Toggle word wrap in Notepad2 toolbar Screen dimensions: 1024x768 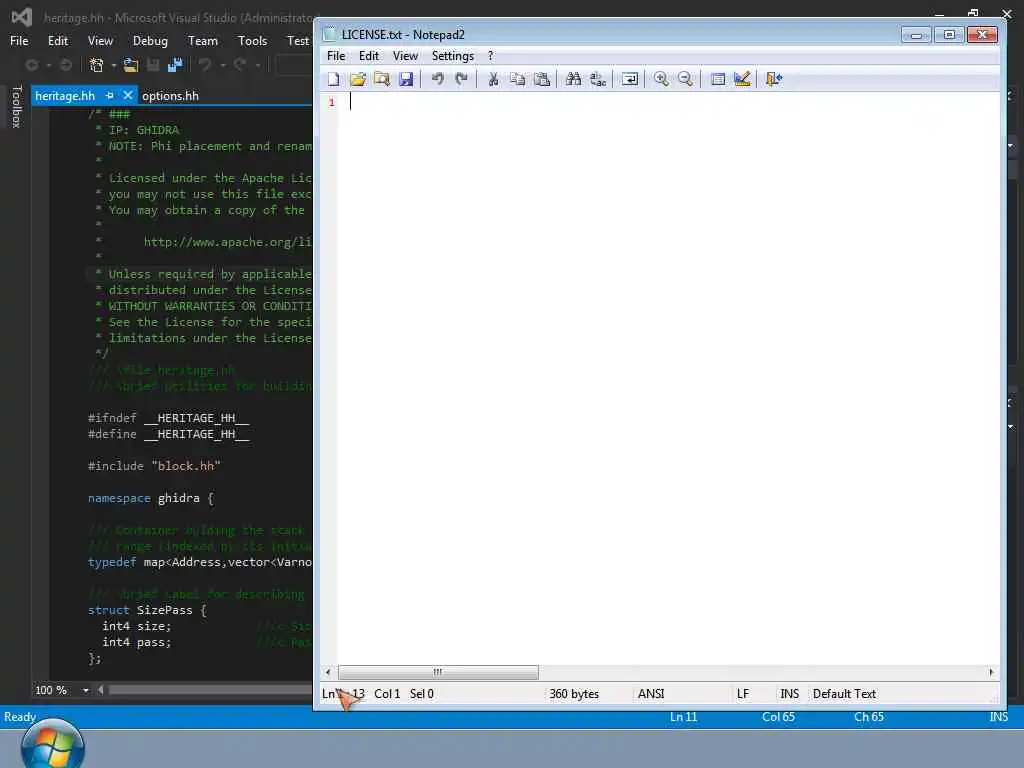pos(630,79)
